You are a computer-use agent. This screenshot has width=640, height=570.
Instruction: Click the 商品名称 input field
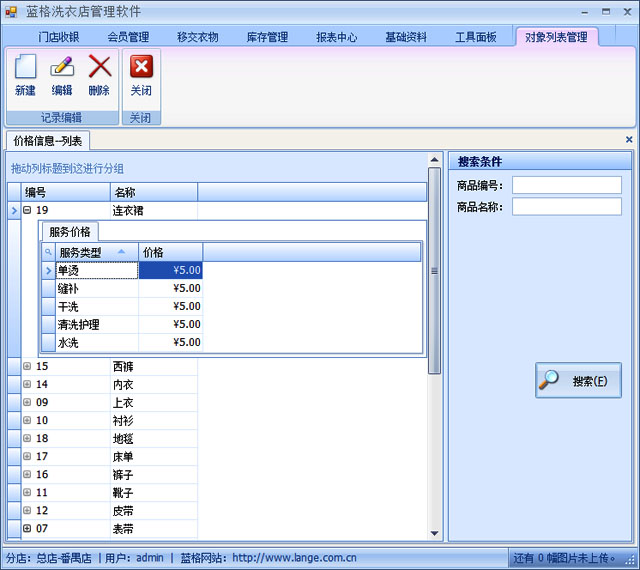567,207
